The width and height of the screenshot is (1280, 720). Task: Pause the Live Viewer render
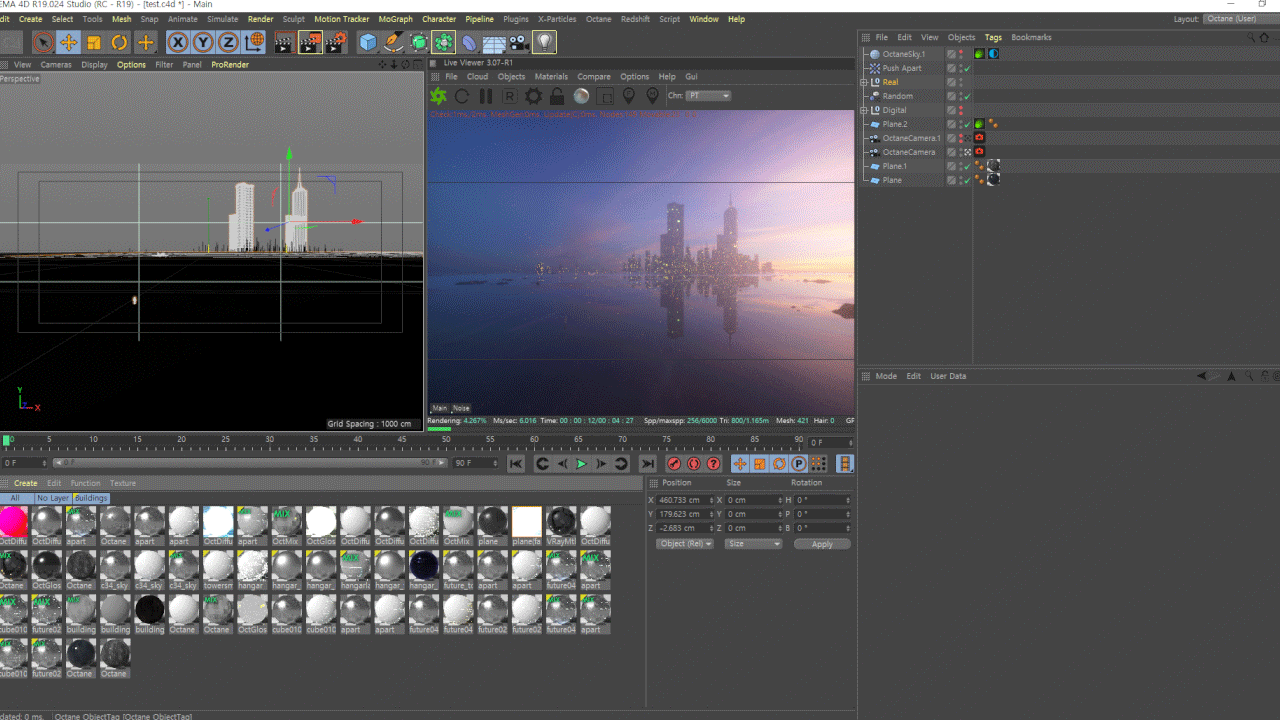pyautogui.click(x=486, y=96)
